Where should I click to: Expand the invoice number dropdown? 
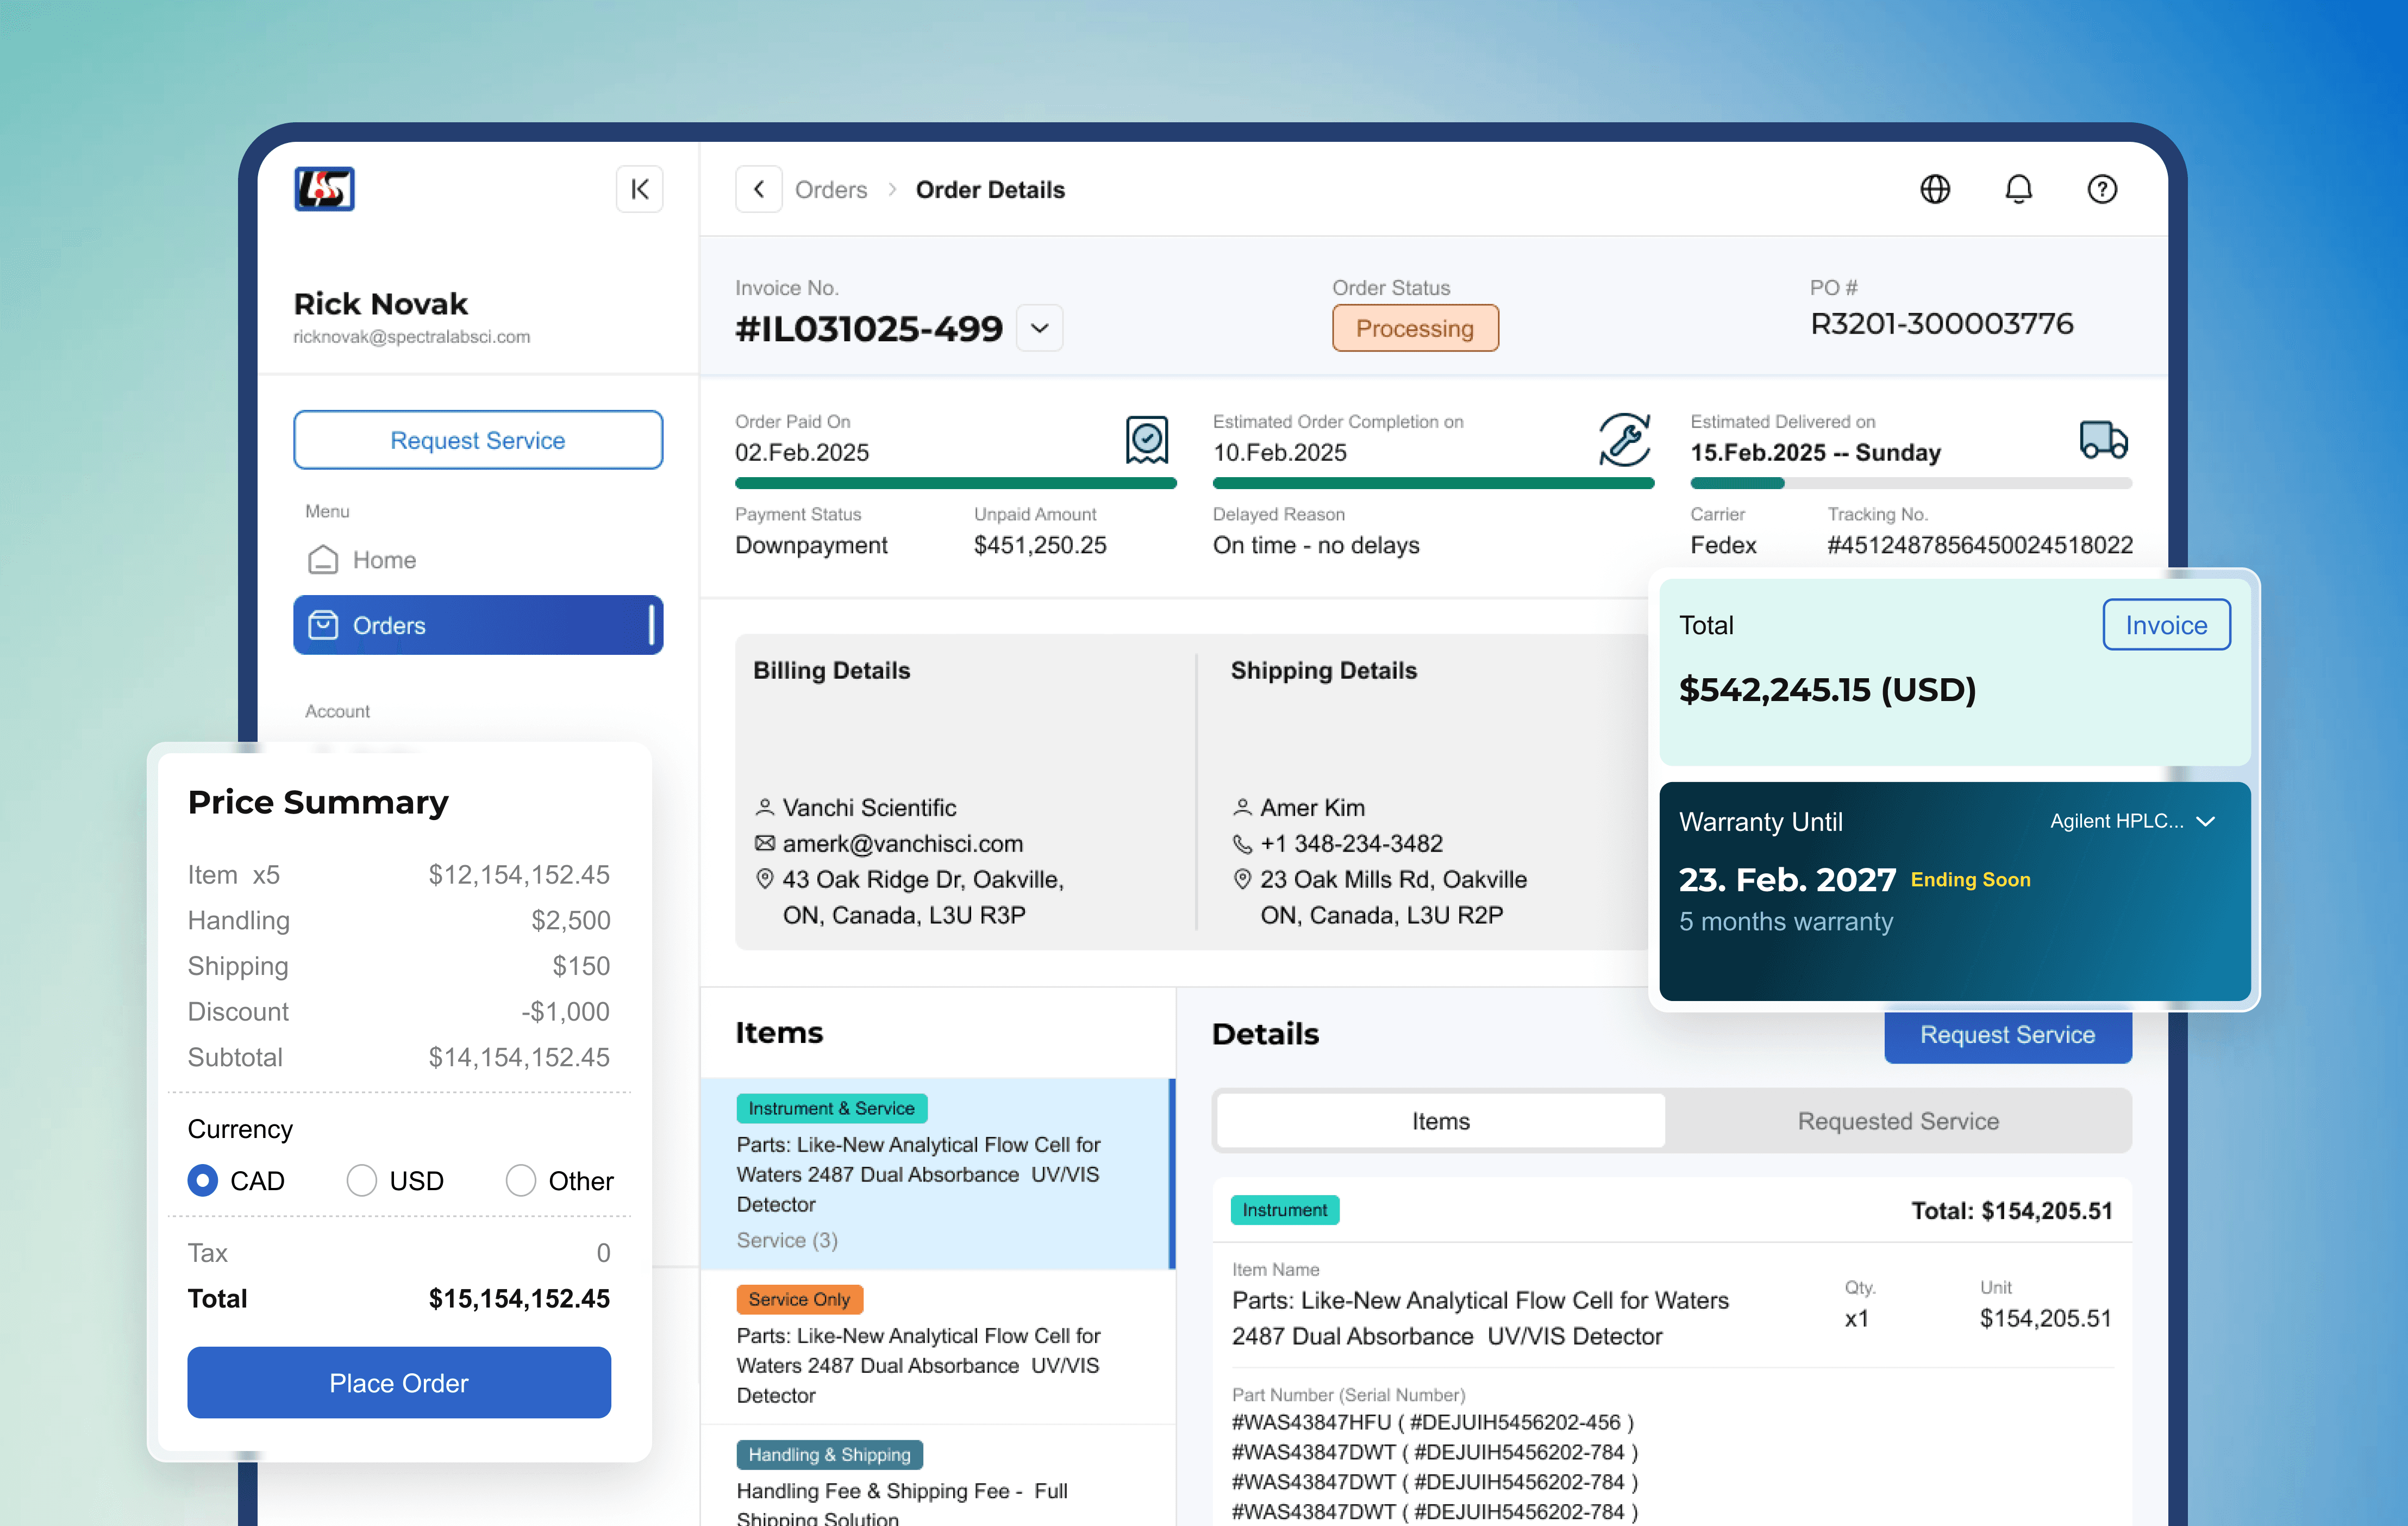click(1039, 328)
